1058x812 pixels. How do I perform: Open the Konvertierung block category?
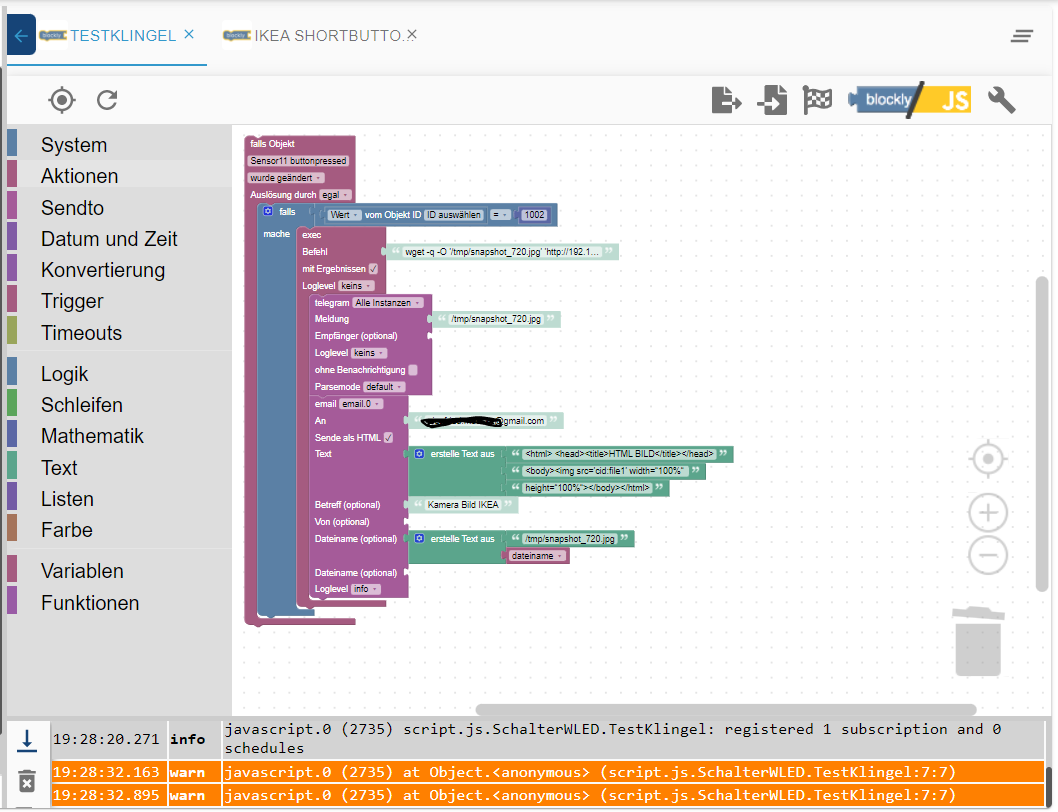(x=103, y=269)
